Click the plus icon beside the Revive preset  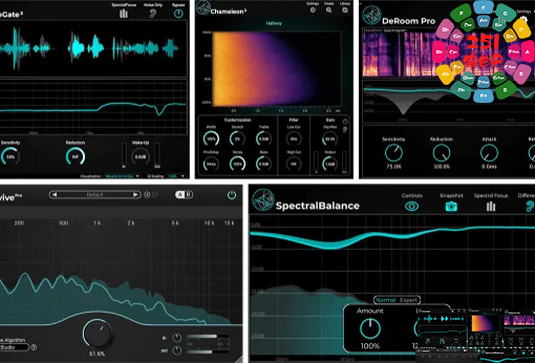[x=147, y=195]
